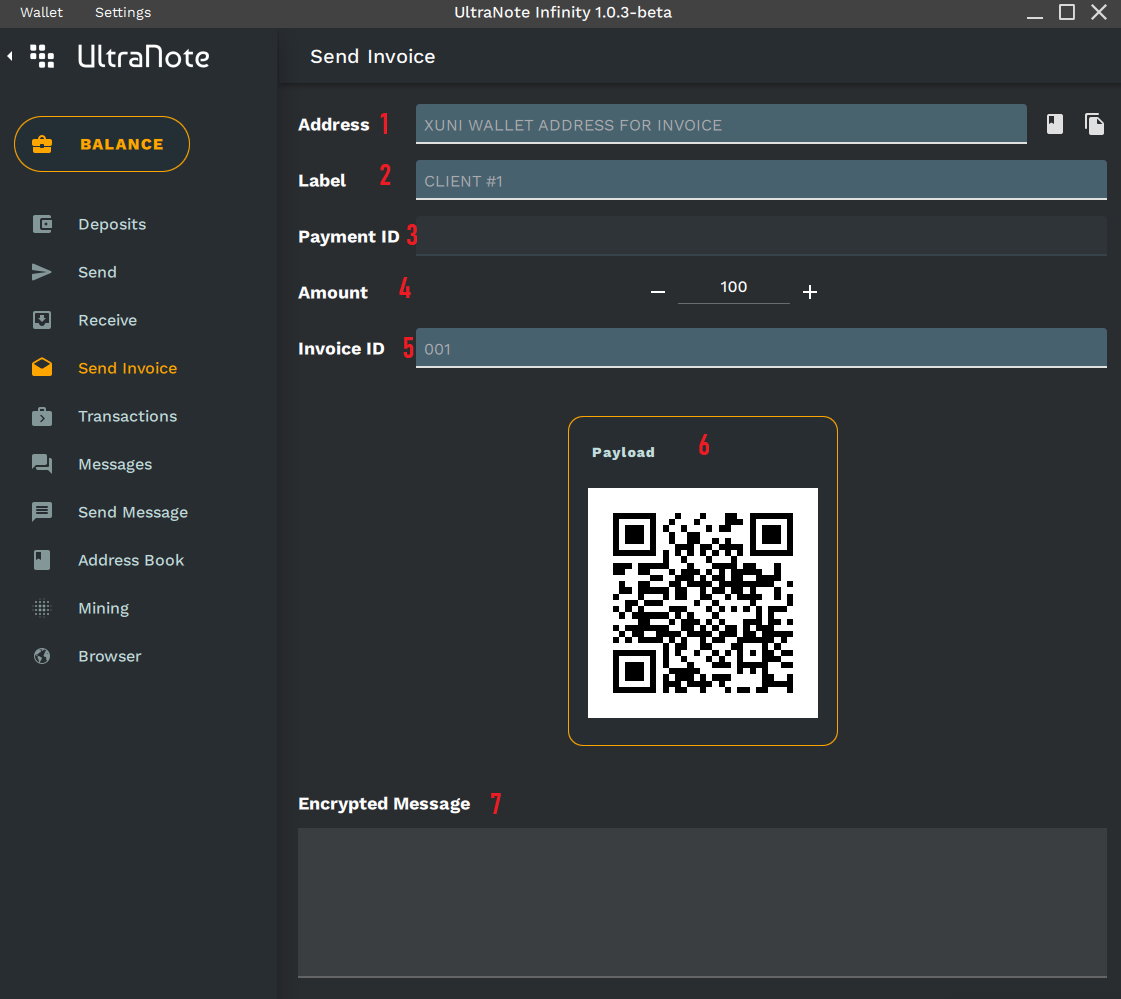The image size is (1121, 999).
Task: Launch the Browser section
Action: 109,656
